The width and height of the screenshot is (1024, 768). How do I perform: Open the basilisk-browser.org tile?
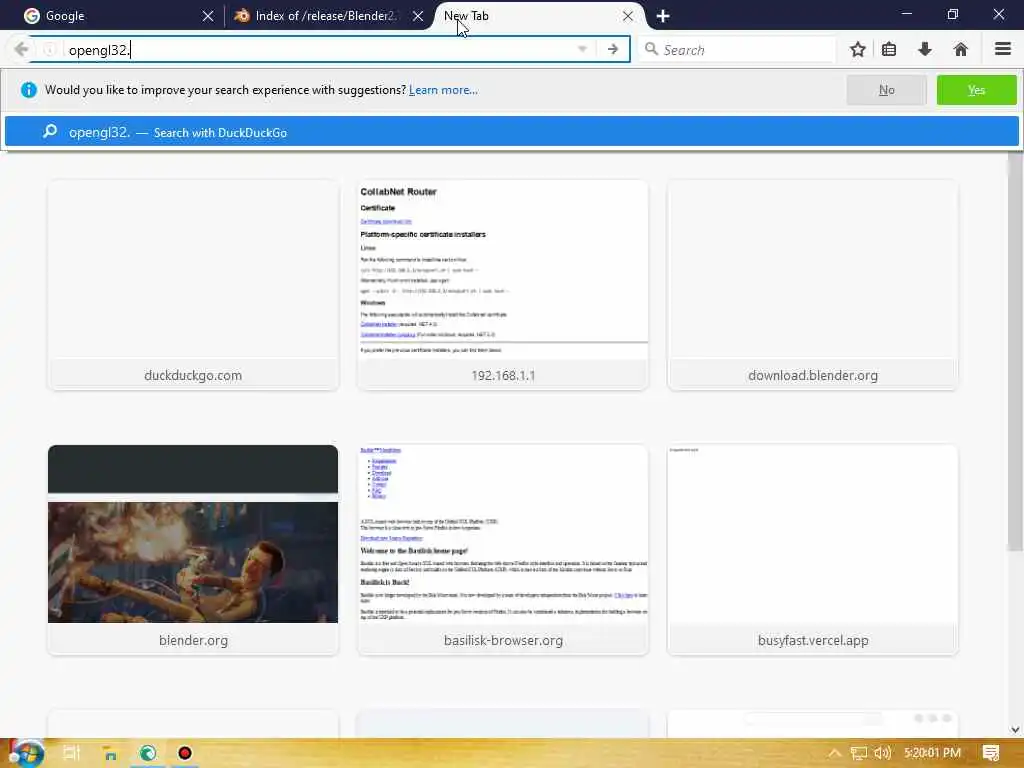pyautogui.click(x=503, y=550)
